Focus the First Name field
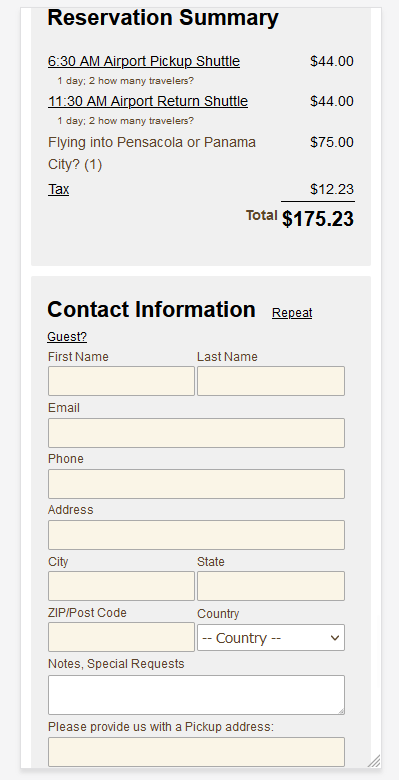Viewport: 399px width, 780px height. (x=121, y=381)
